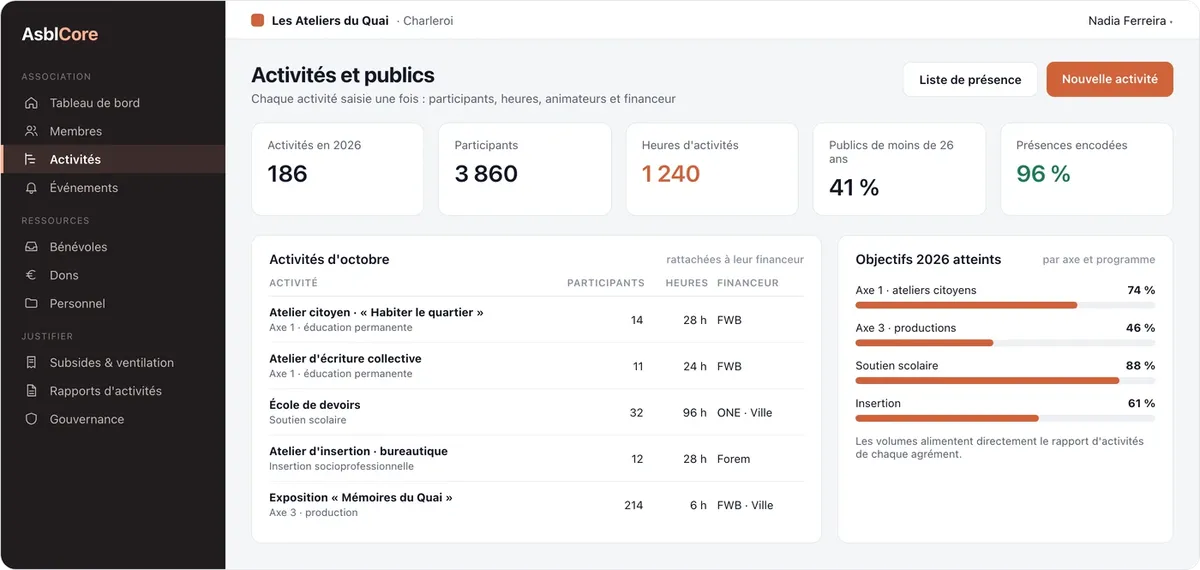The width and height of the screenshot is (1200, 570).
Task: Click the Forem financeur cell
Action: pyautogui.click(x=733, y=459)
